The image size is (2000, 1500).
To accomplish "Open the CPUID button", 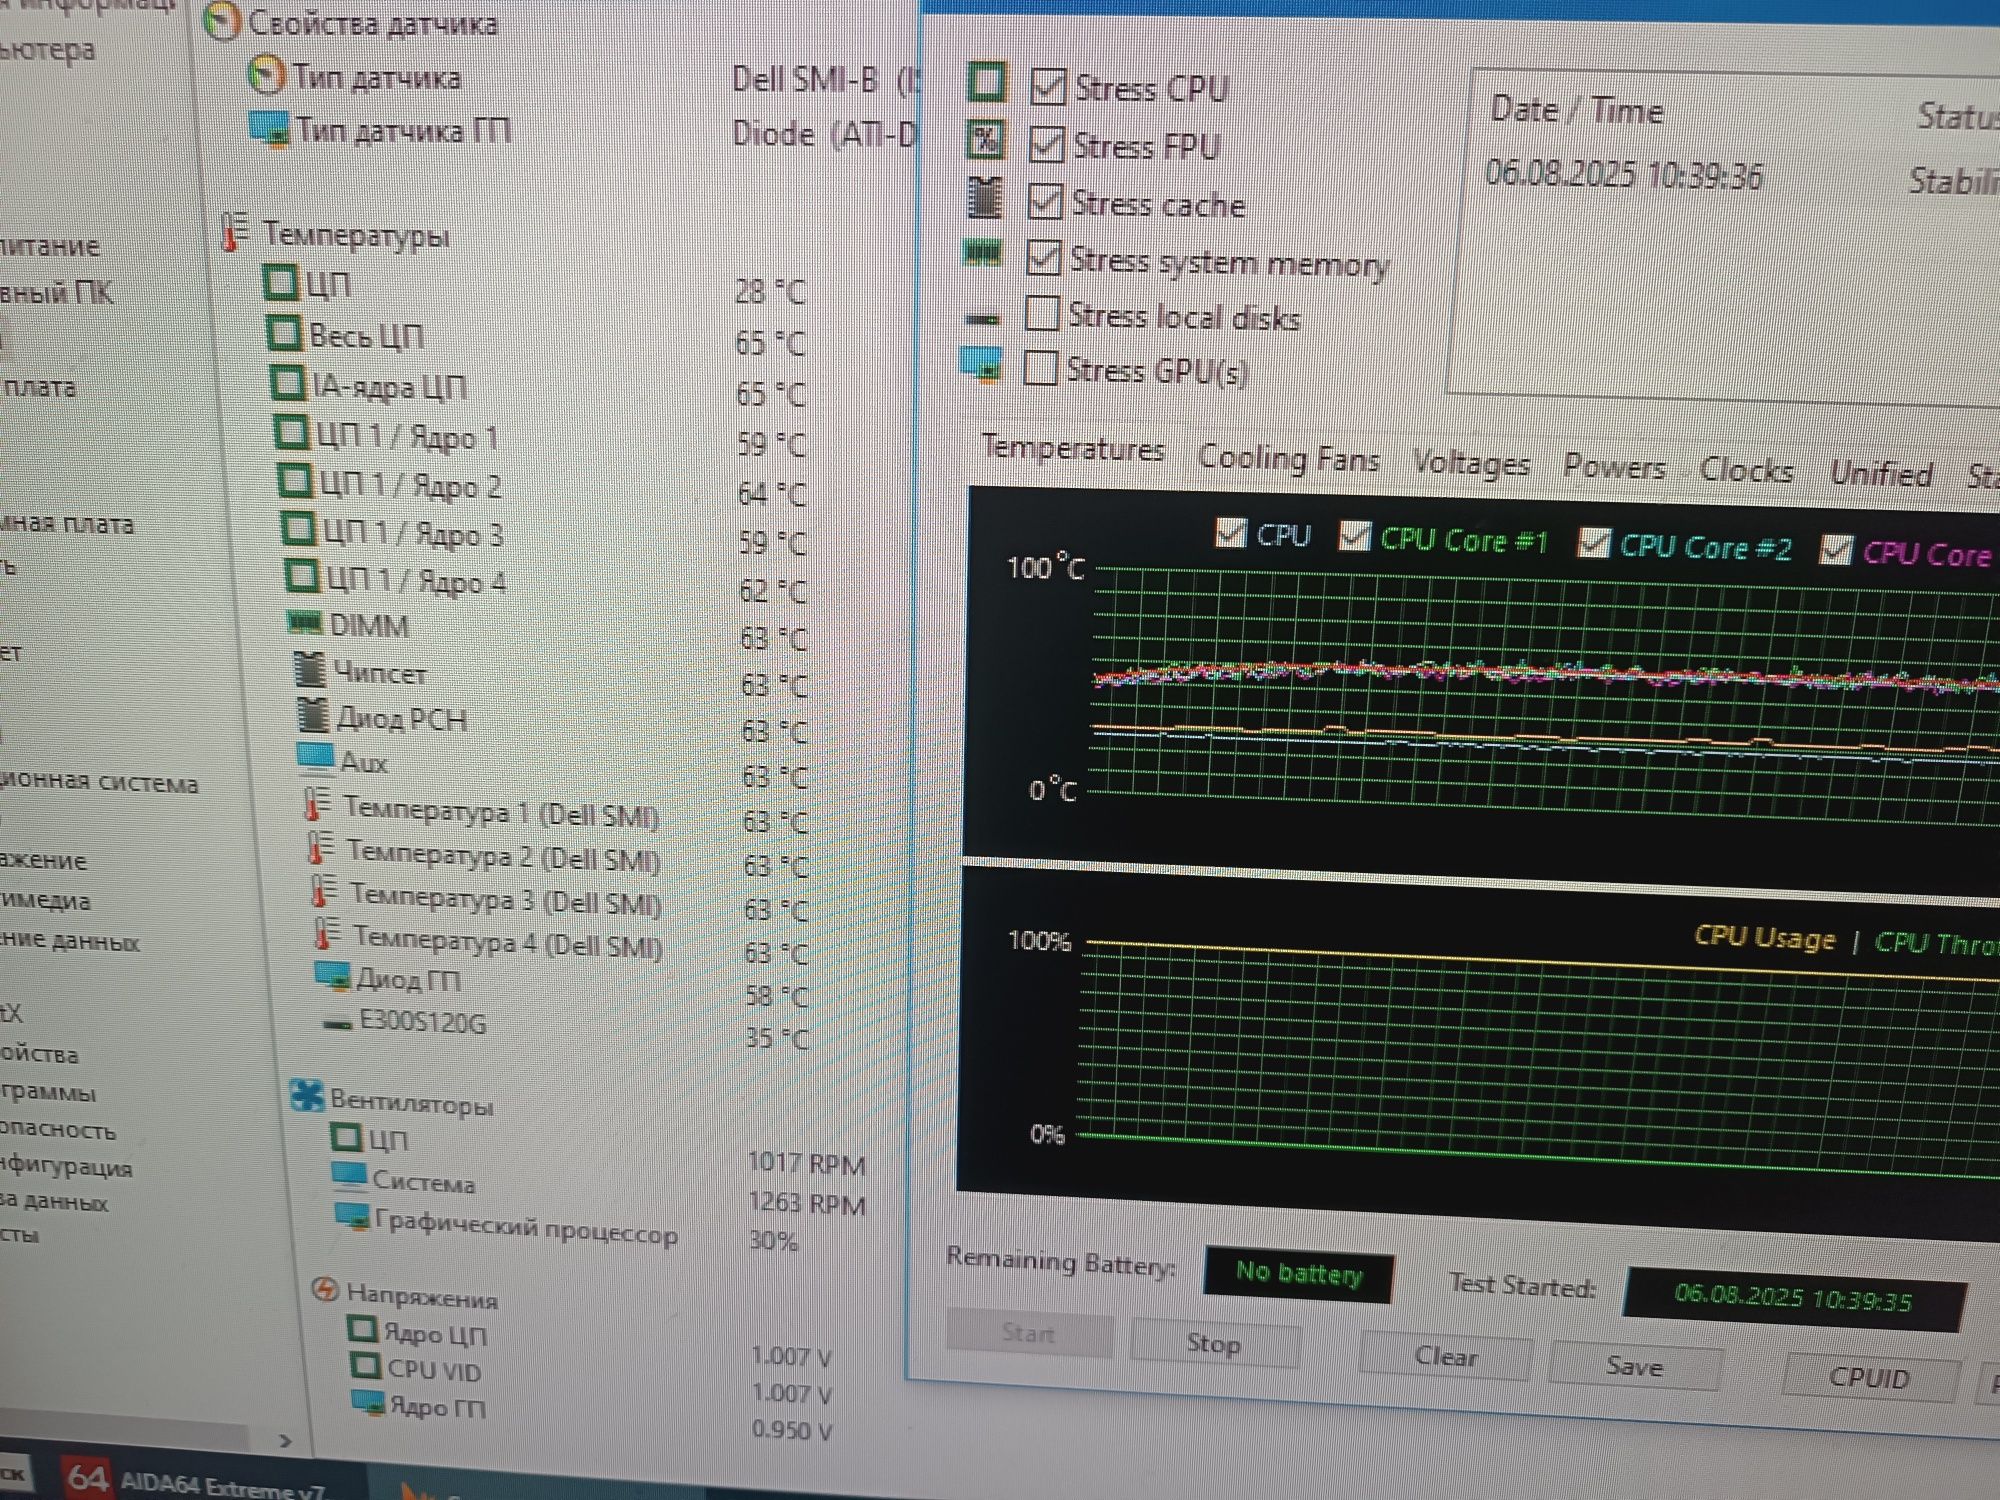I will tap(1869, 1378).
